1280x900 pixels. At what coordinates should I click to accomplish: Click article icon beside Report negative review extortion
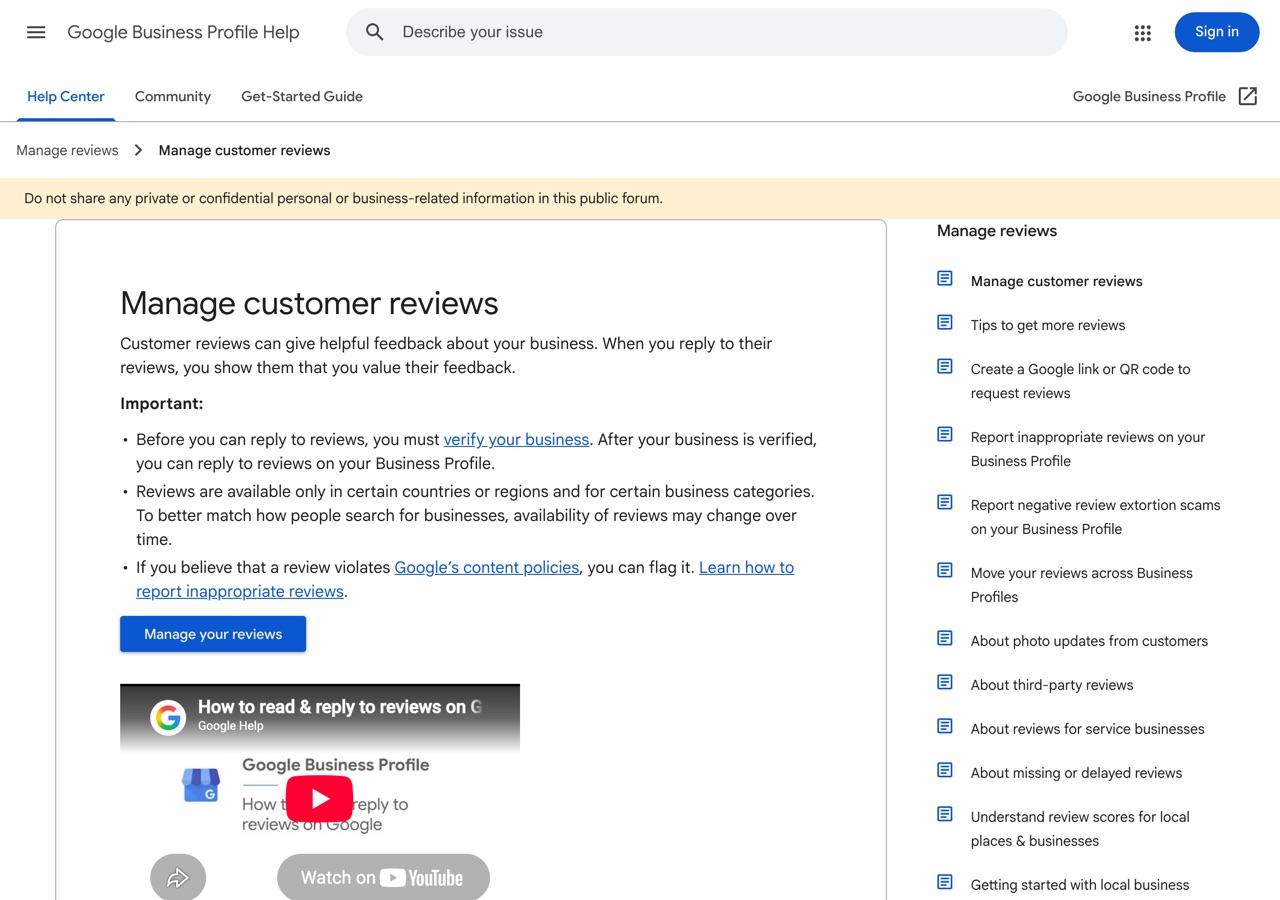945,503
